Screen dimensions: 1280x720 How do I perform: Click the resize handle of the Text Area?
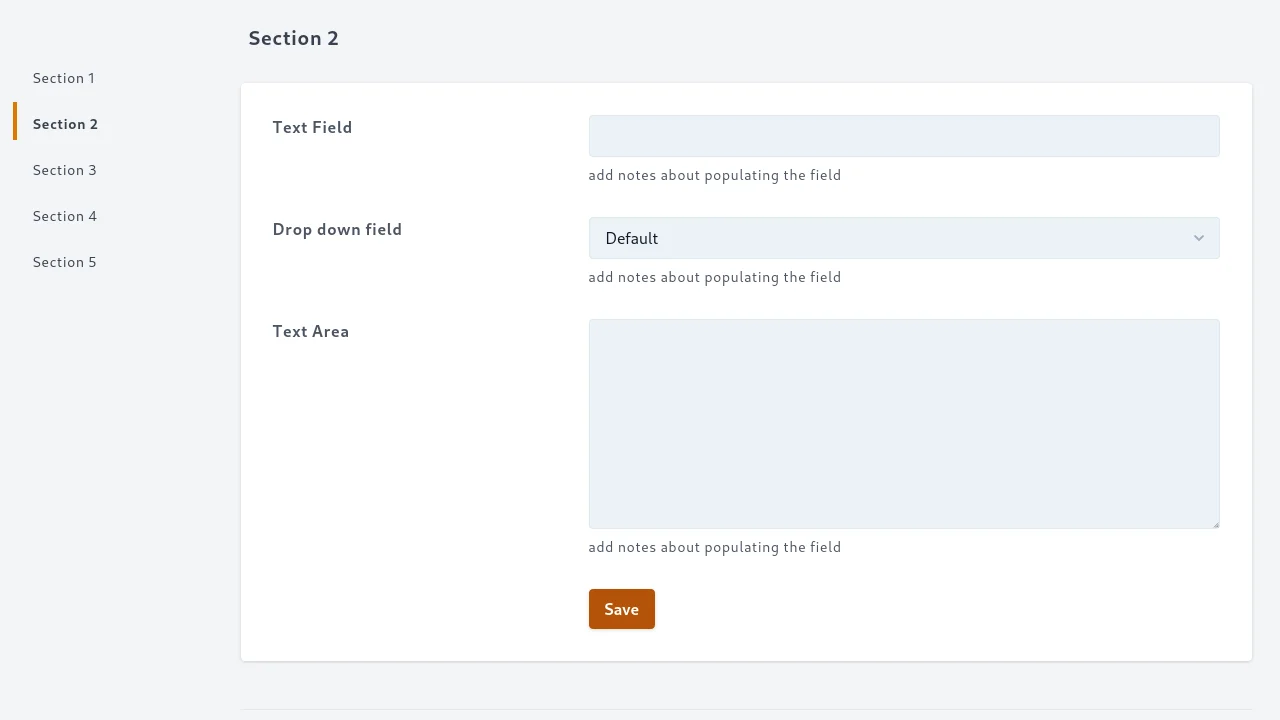pyautogui.click(x=1215, y=524)
